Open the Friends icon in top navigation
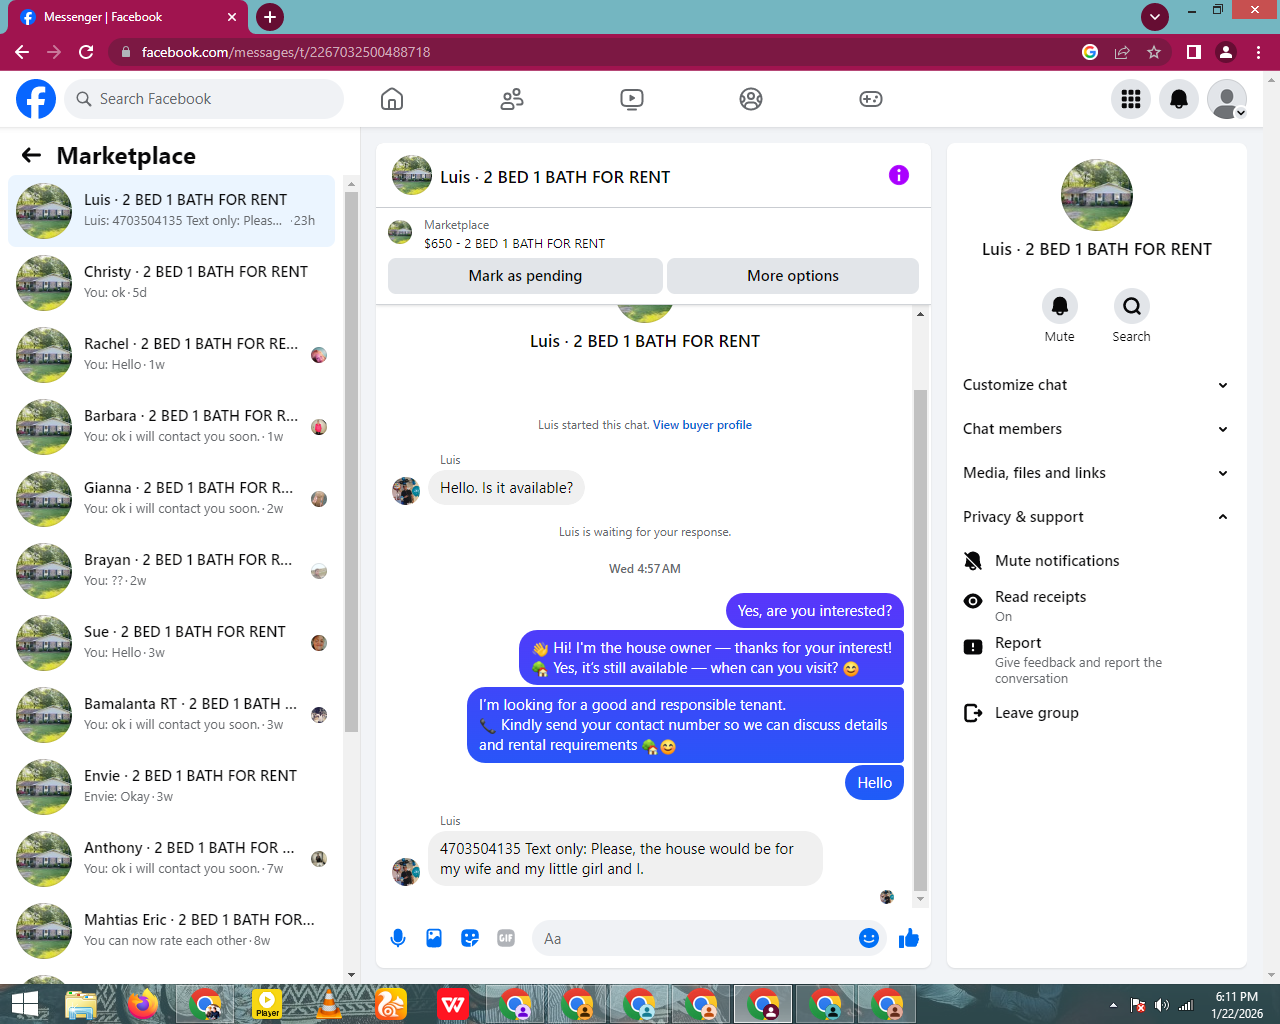The image size is (1280, 1024). (512, 99)
